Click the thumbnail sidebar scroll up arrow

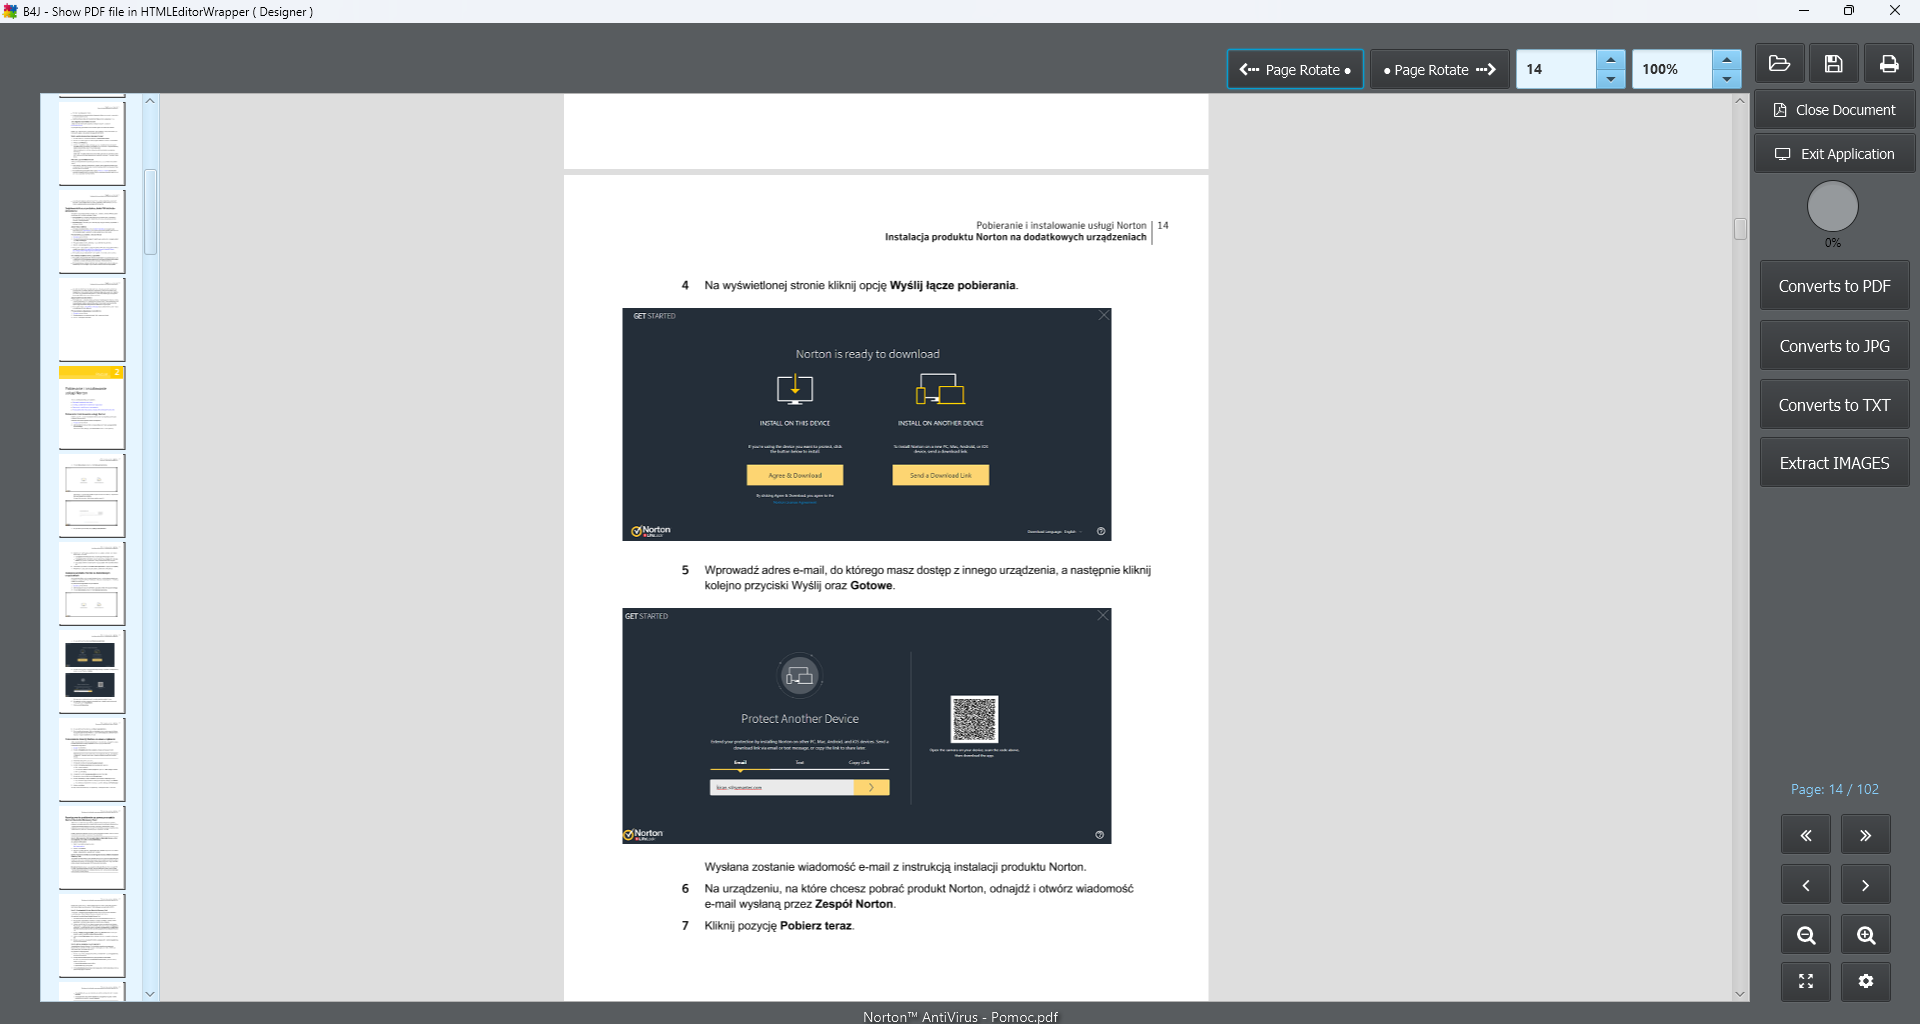[x=150, y=101]
